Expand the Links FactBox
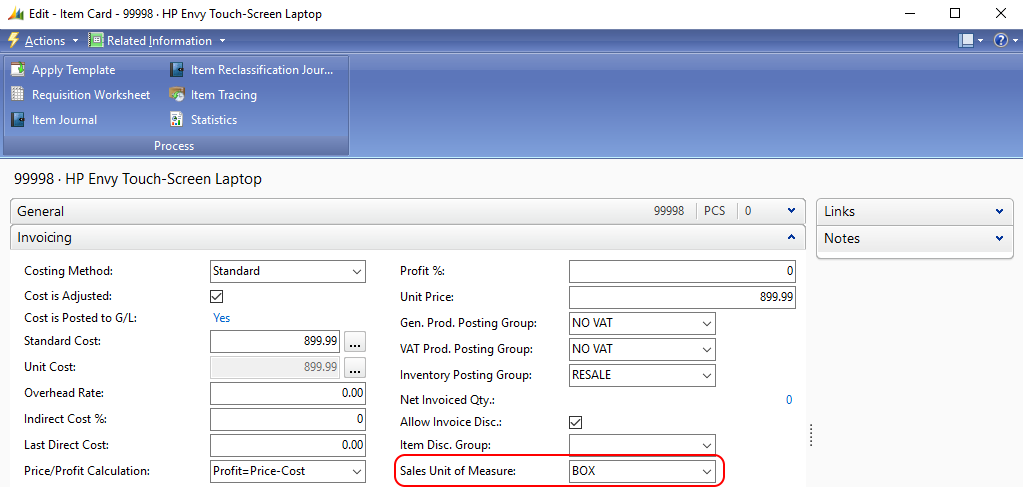 [999, 212]
